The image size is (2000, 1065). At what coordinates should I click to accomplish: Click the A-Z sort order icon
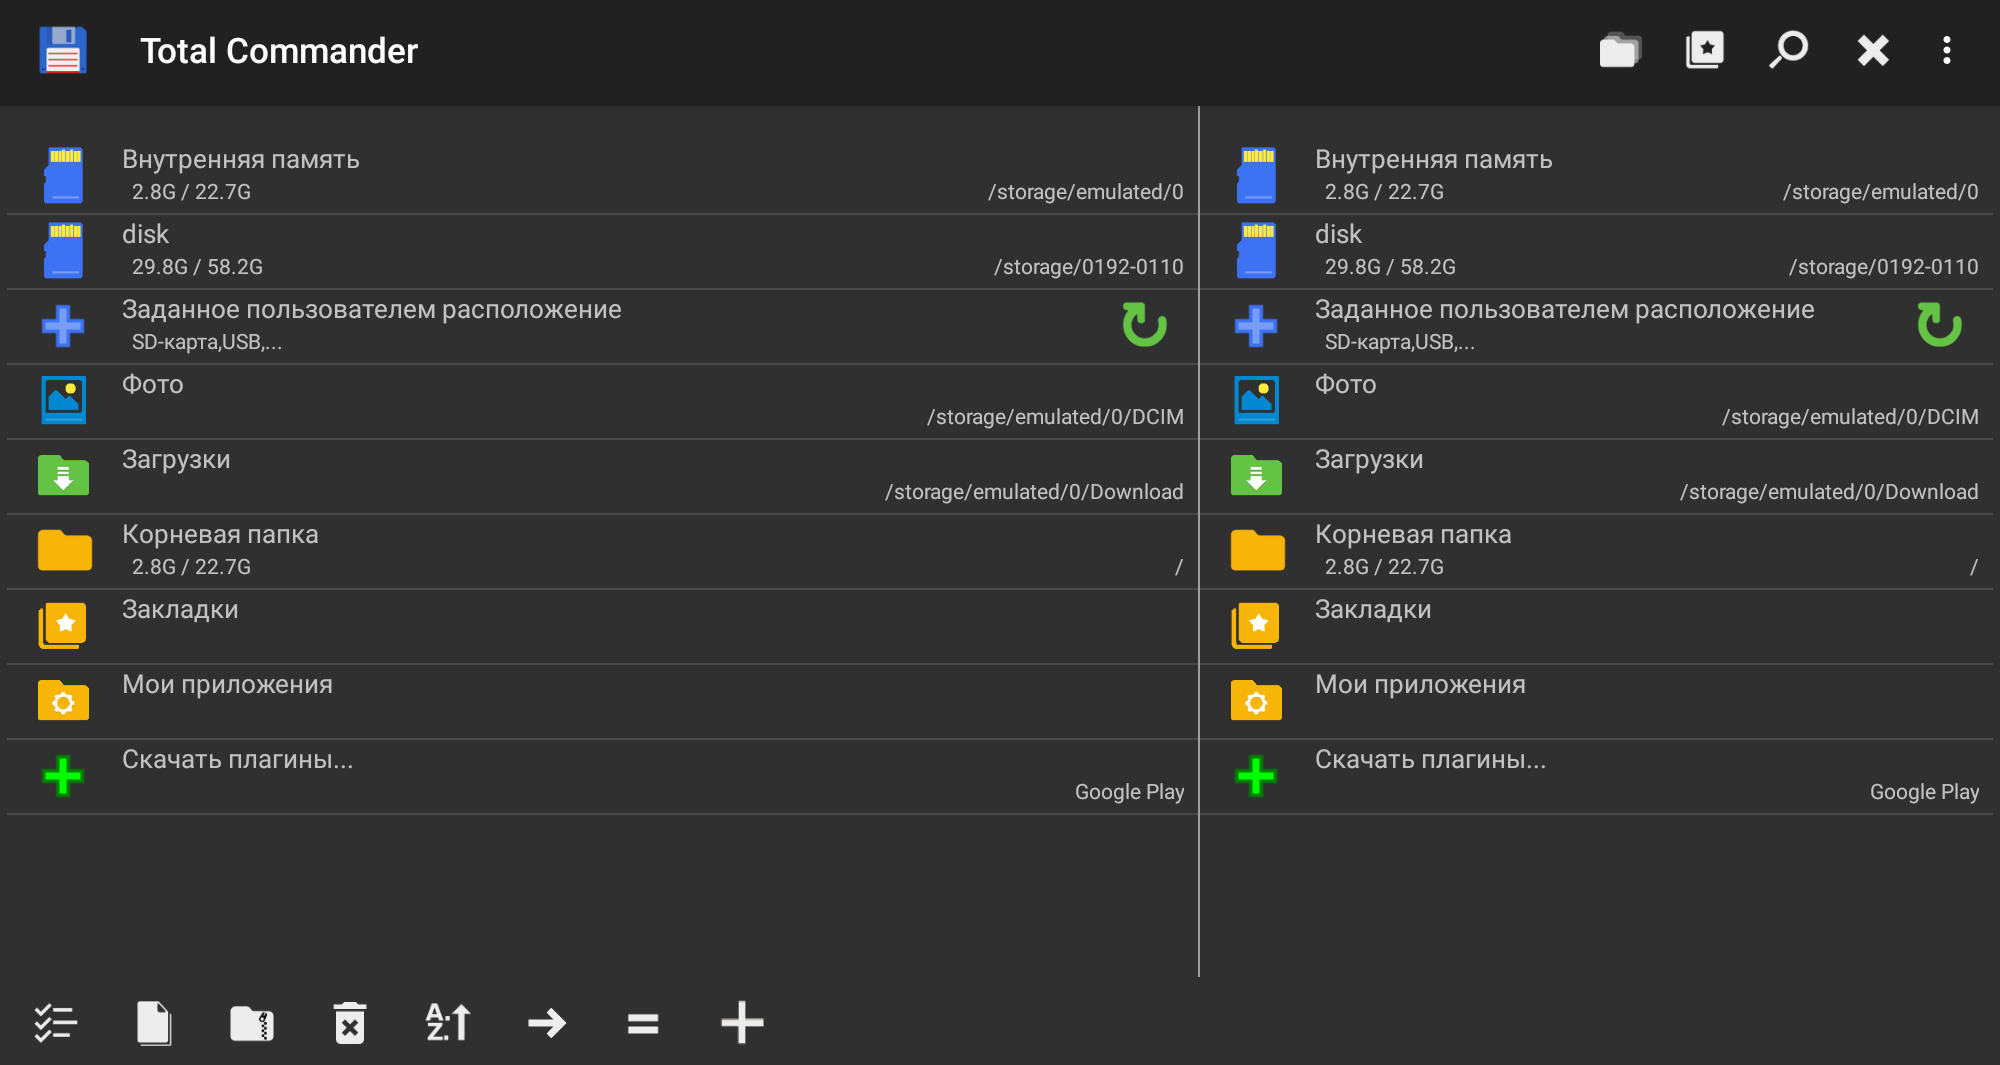tap(448, 1023)
